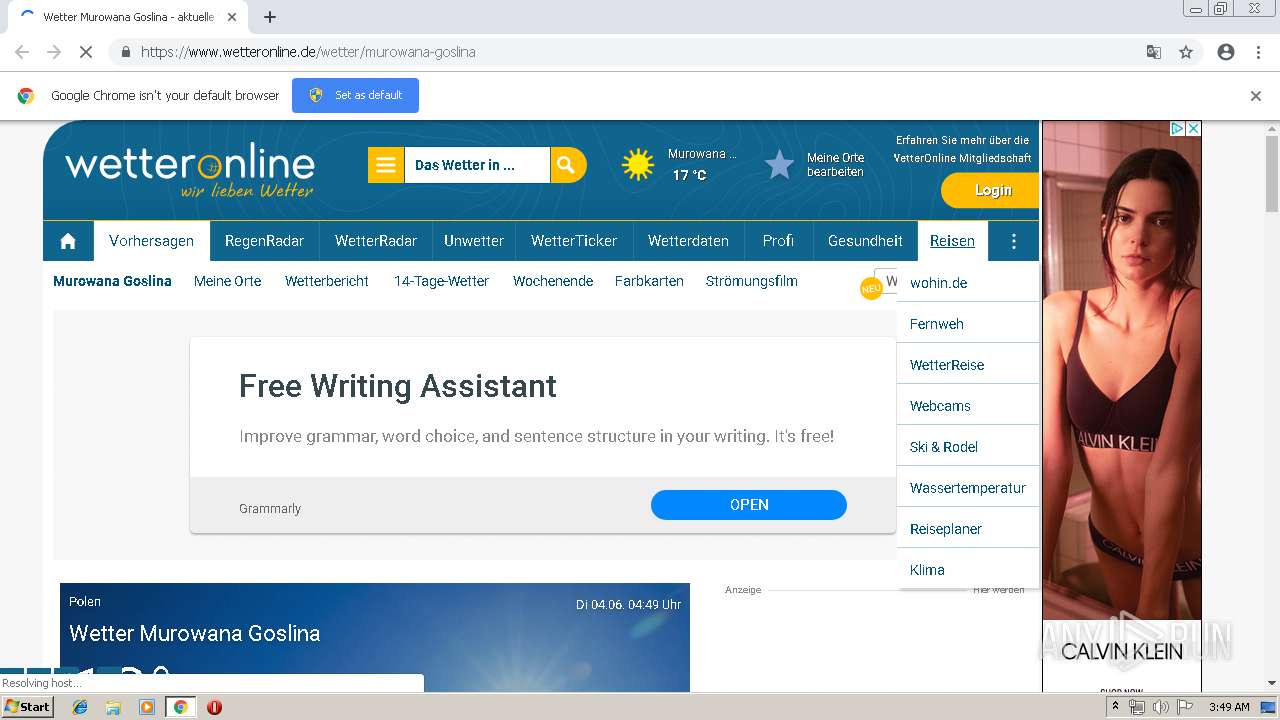The width and height of the screenshot is (1280, 720).
Task: Select Webcams menu entry
Action: pyautogui.click(x=968, y=406)
